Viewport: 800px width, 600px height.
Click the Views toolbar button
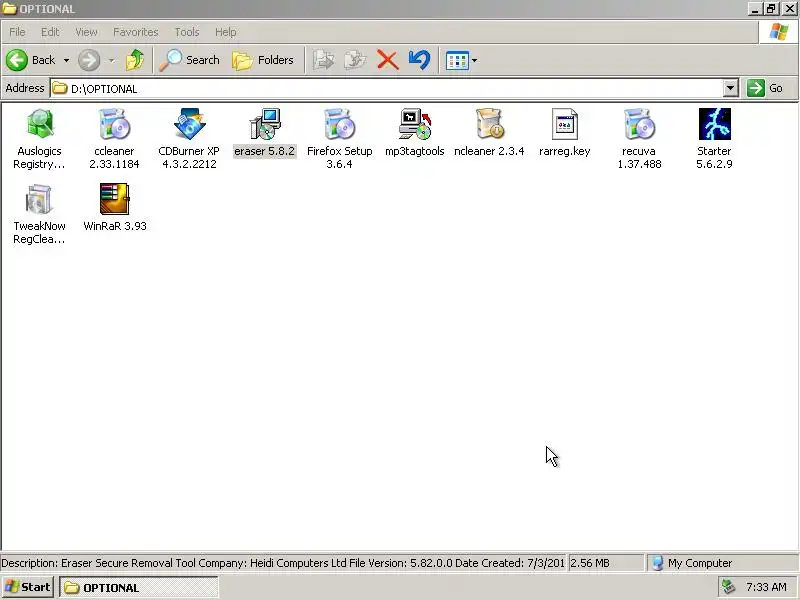click(457, 61)
